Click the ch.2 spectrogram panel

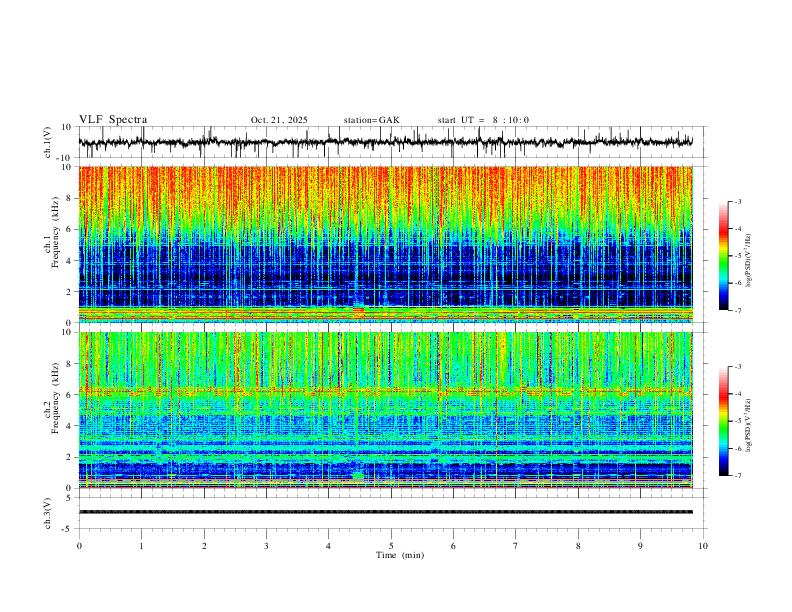[385, 410]
